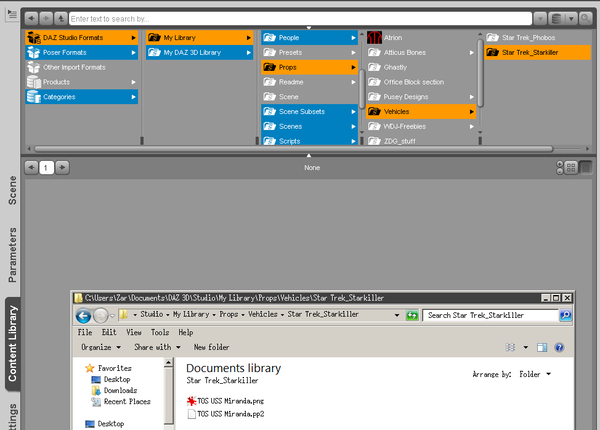Open the Atrion folder
The height and width of the screenshot is (430, 600).
coord(421,37)
